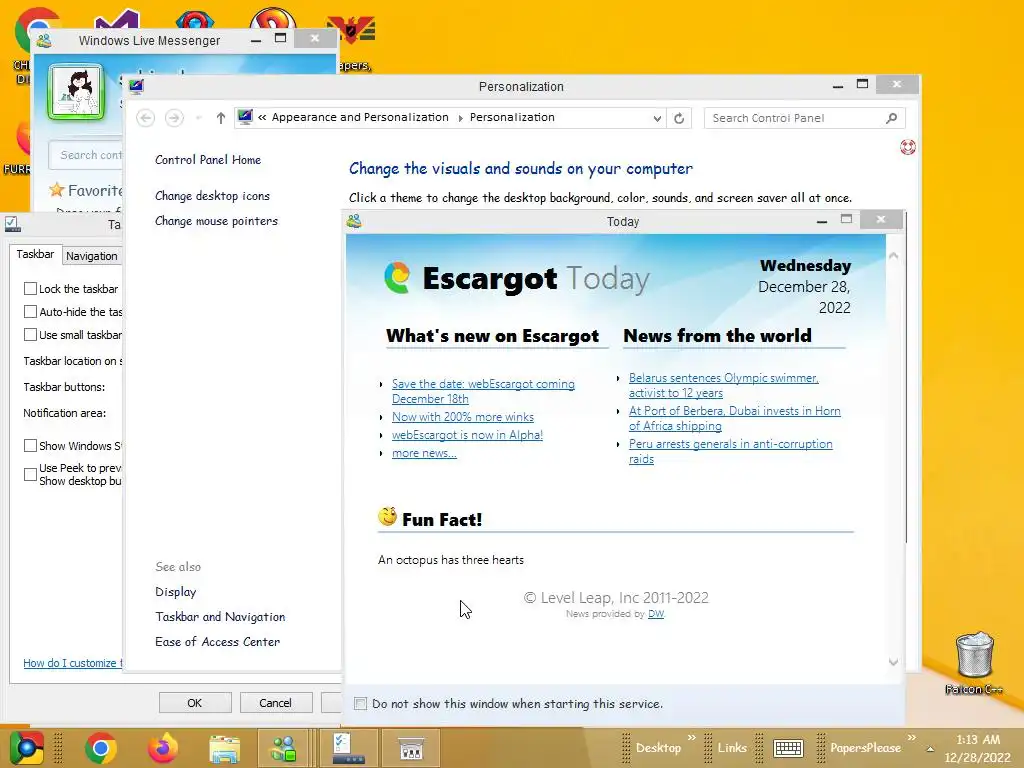This screenshot has width=1024, height=768.
Task: Click the Messenger profile avatar picture
Action: click(x=76, y=92)
